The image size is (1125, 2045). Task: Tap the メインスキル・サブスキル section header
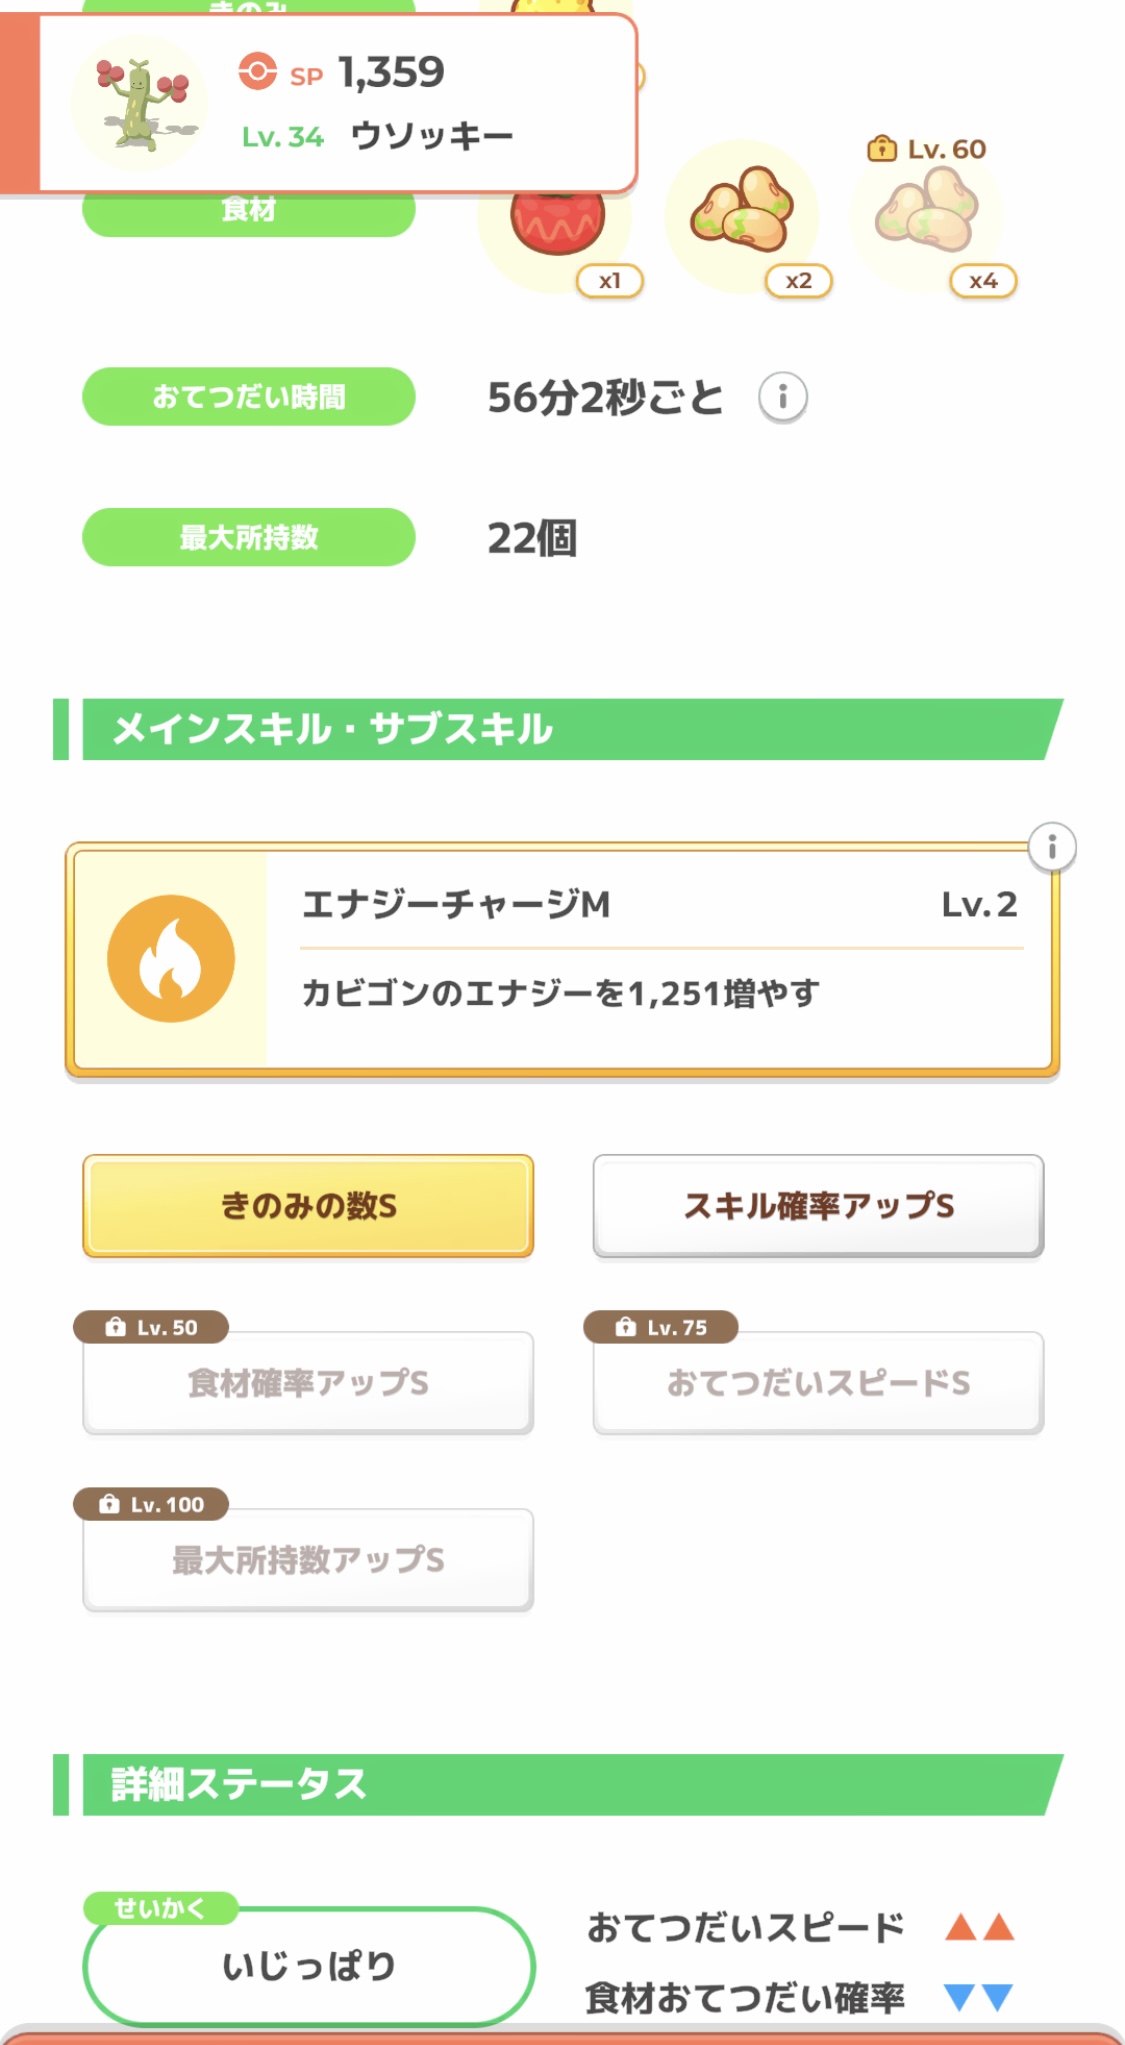pyautogui.click(x=560, y=729)
